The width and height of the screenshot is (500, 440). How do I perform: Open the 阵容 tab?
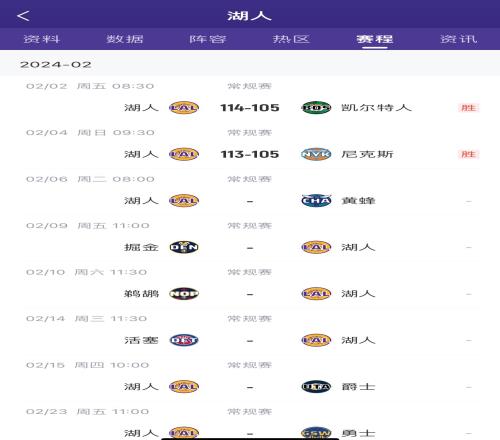pos(208,39)
